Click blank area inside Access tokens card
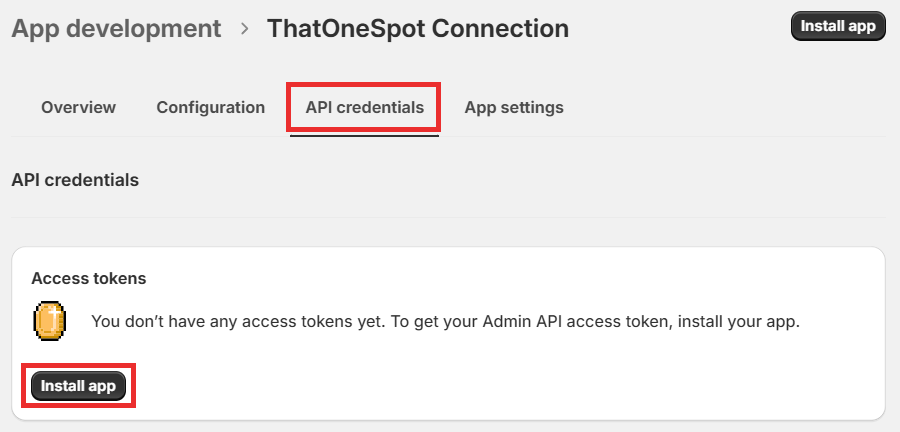This screenshot has width=900, height=432. (500, 385)
